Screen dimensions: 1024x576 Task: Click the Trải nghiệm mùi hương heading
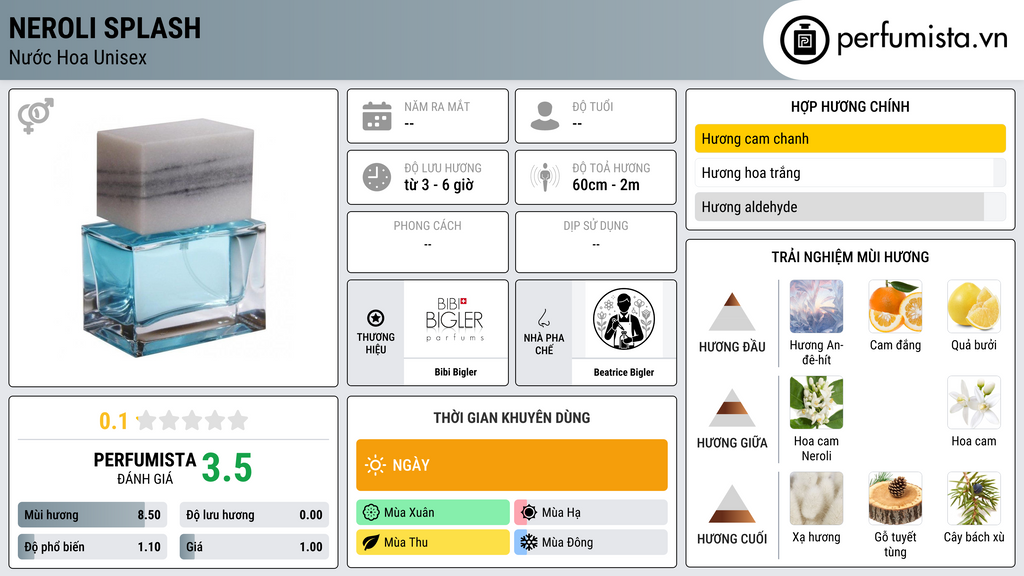point(850,257)
